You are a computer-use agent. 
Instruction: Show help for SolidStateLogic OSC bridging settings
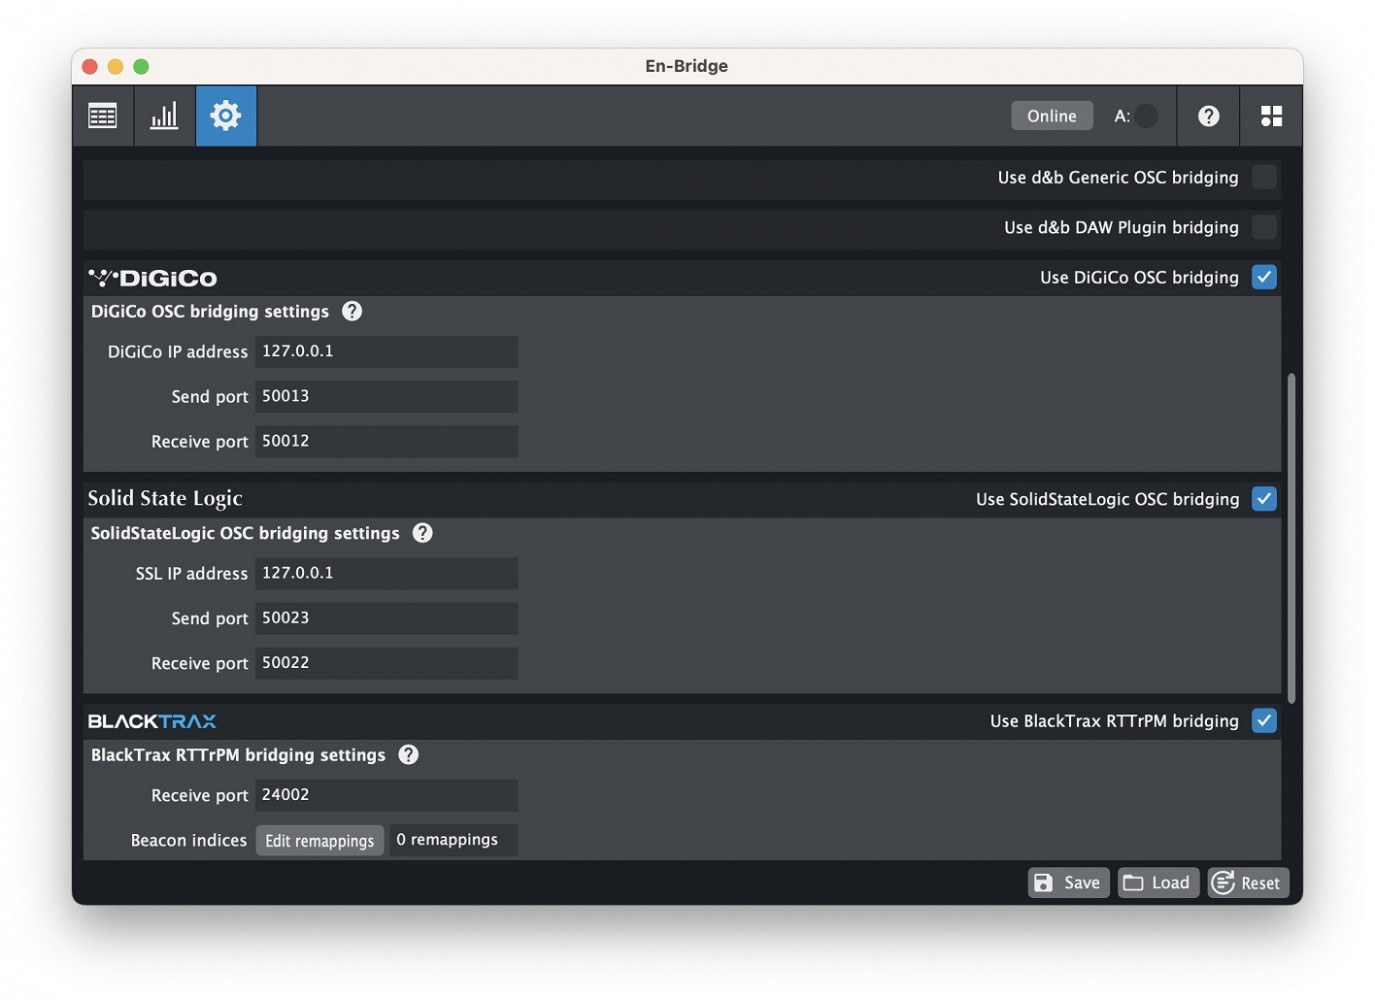(423, 533)
